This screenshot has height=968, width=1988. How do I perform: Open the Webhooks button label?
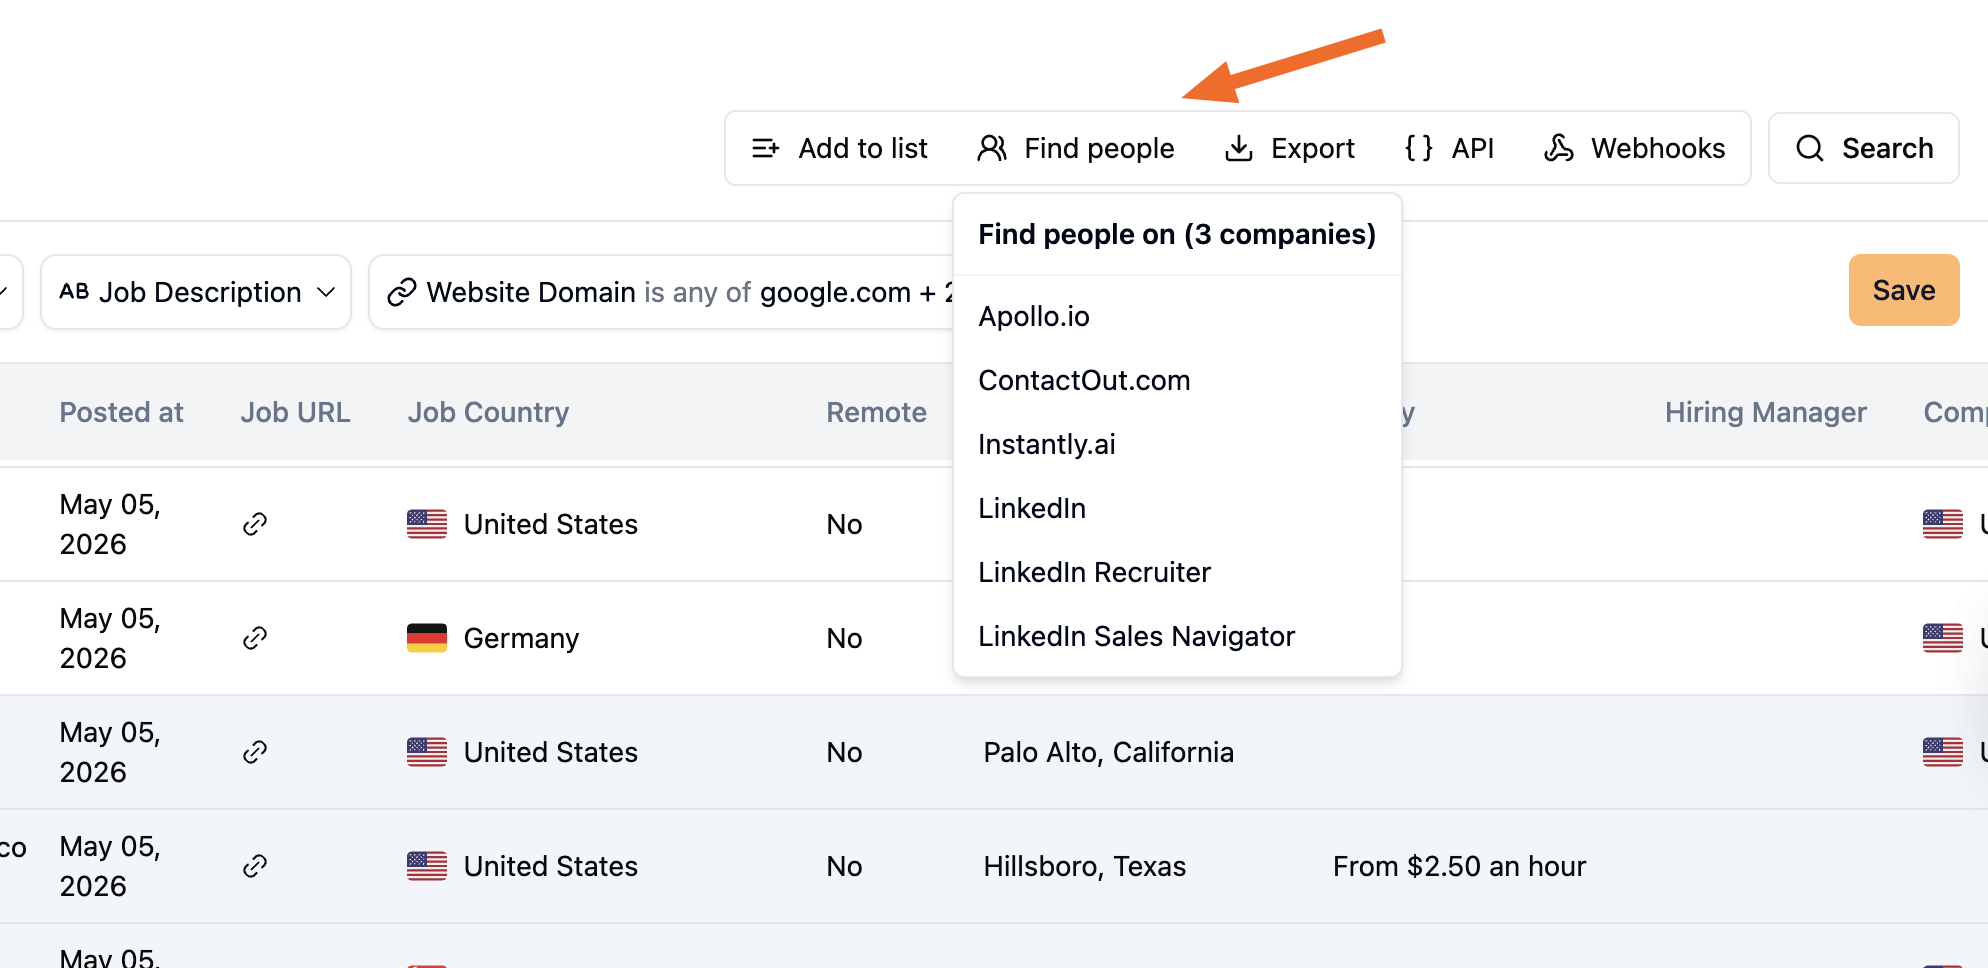coord(1658,148)
